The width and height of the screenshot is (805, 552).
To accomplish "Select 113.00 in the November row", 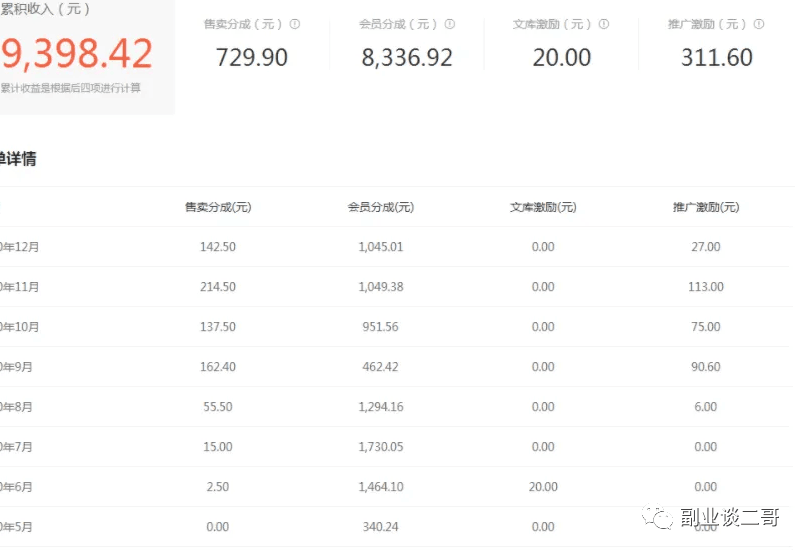I will point(706,287).
